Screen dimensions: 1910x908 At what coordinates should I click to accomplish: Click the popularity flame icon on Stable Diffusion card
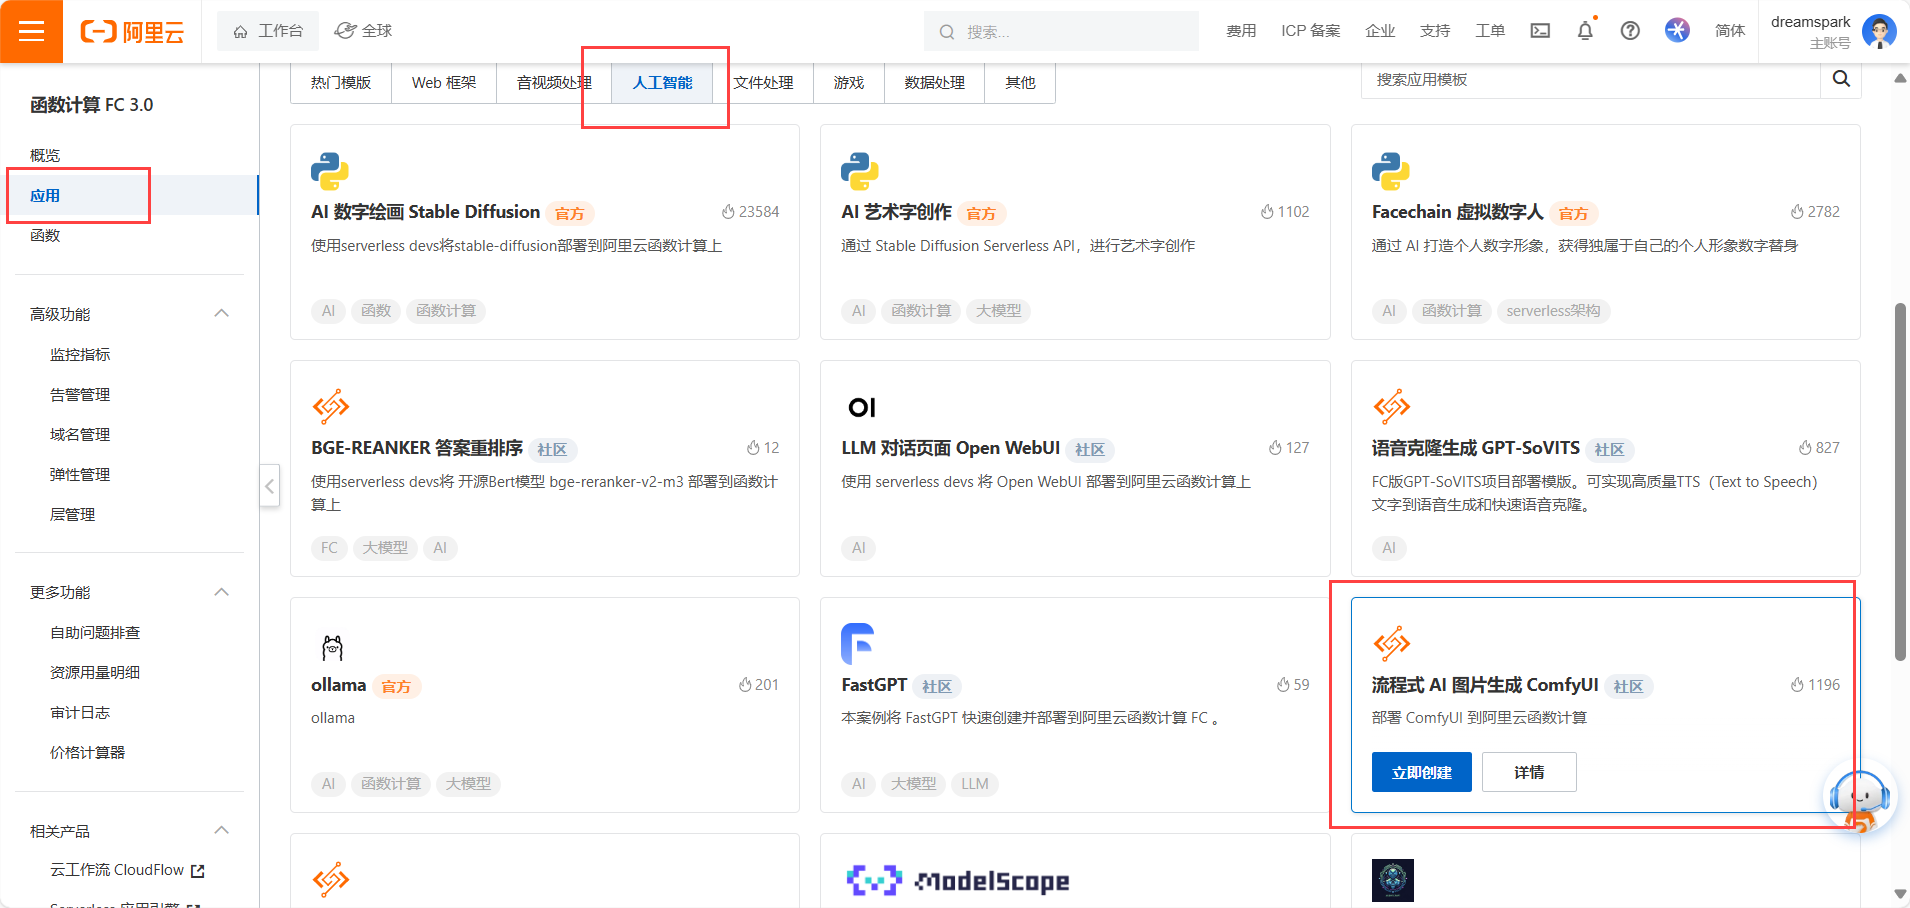728,212
